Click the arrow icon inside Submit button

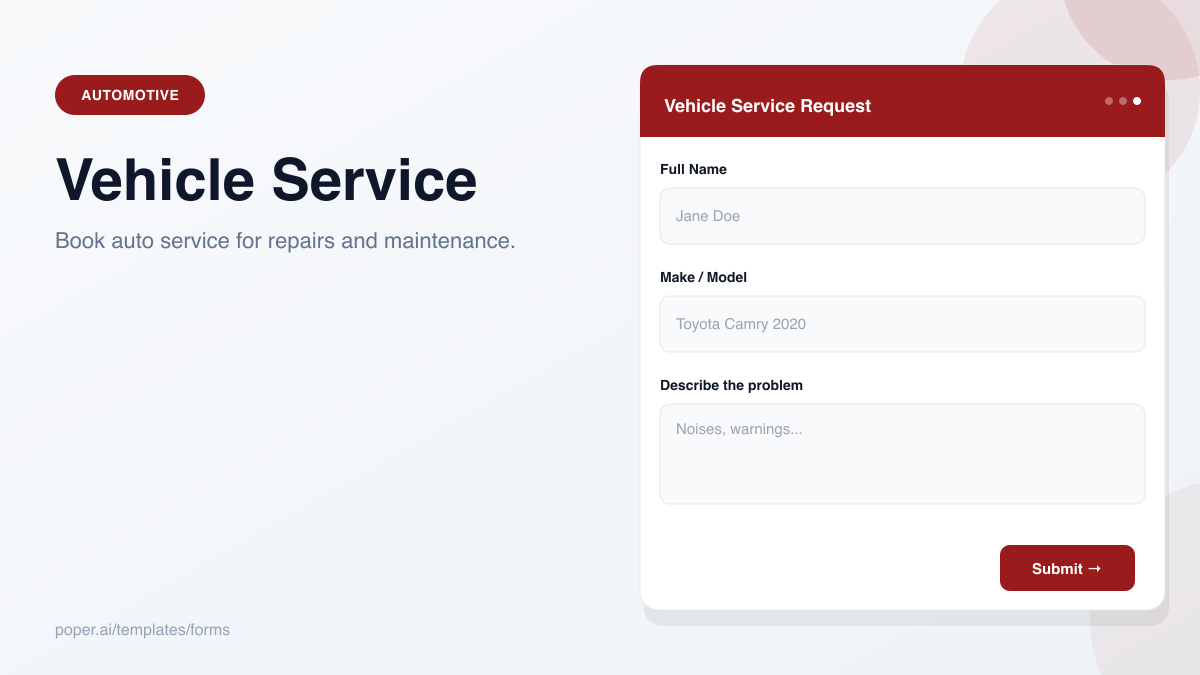(x=1095, y=568)
